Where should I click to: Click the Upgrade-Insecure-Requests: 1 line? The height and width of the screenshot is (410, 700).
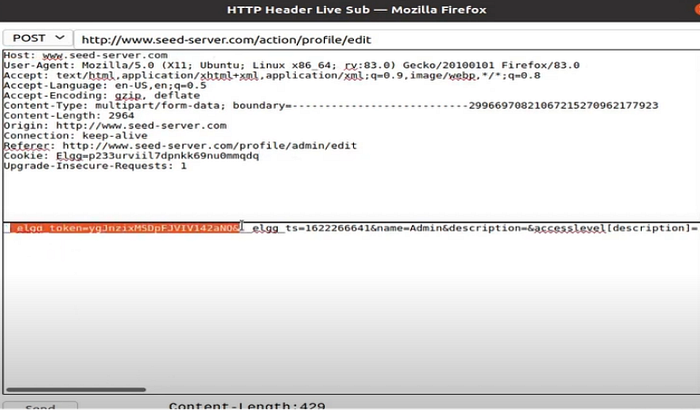(x=95, y=166)
